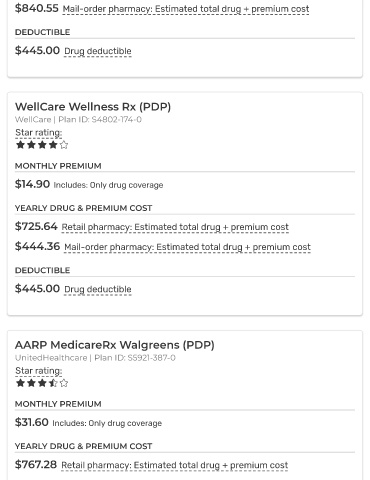The image size is (370, 480).
Task: Click the half-filled star in AARP rating
Action: click(x=53, y=383)
